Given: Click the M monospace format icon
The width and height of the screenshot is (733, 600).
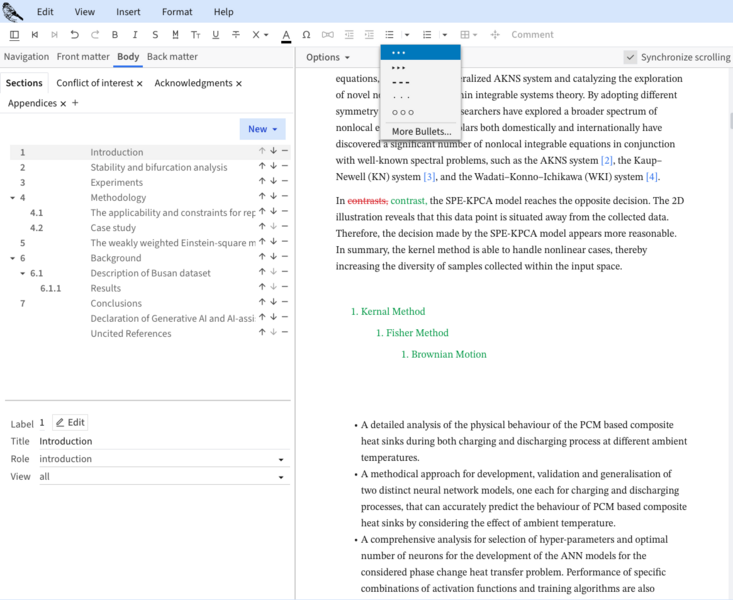Looking at the screenshot, I should (x=175, y=35).
